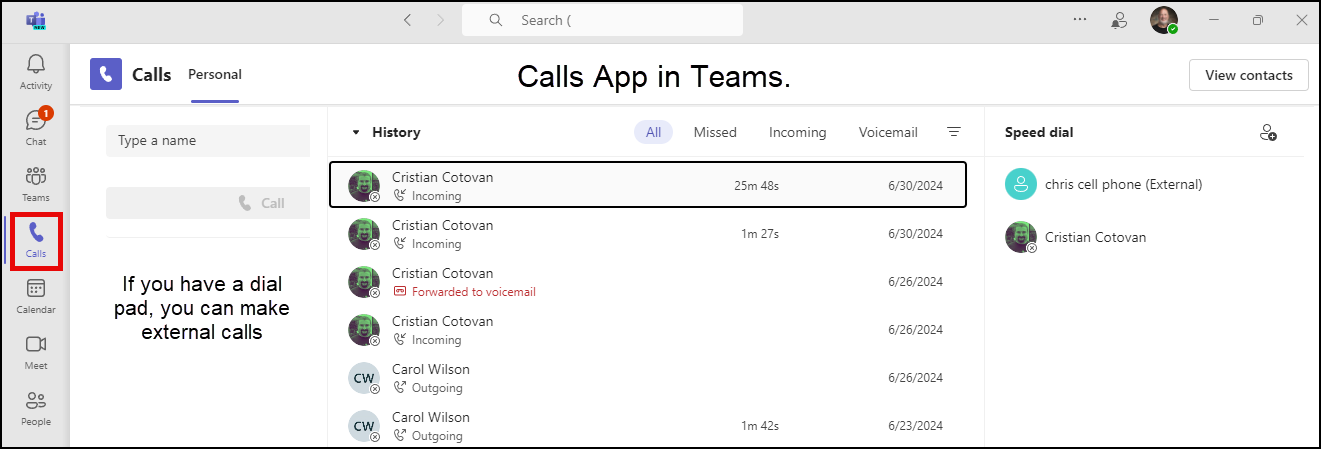Open profile picture account menu
This screenshot has width=1321, height=449.
click(1163, 20)
